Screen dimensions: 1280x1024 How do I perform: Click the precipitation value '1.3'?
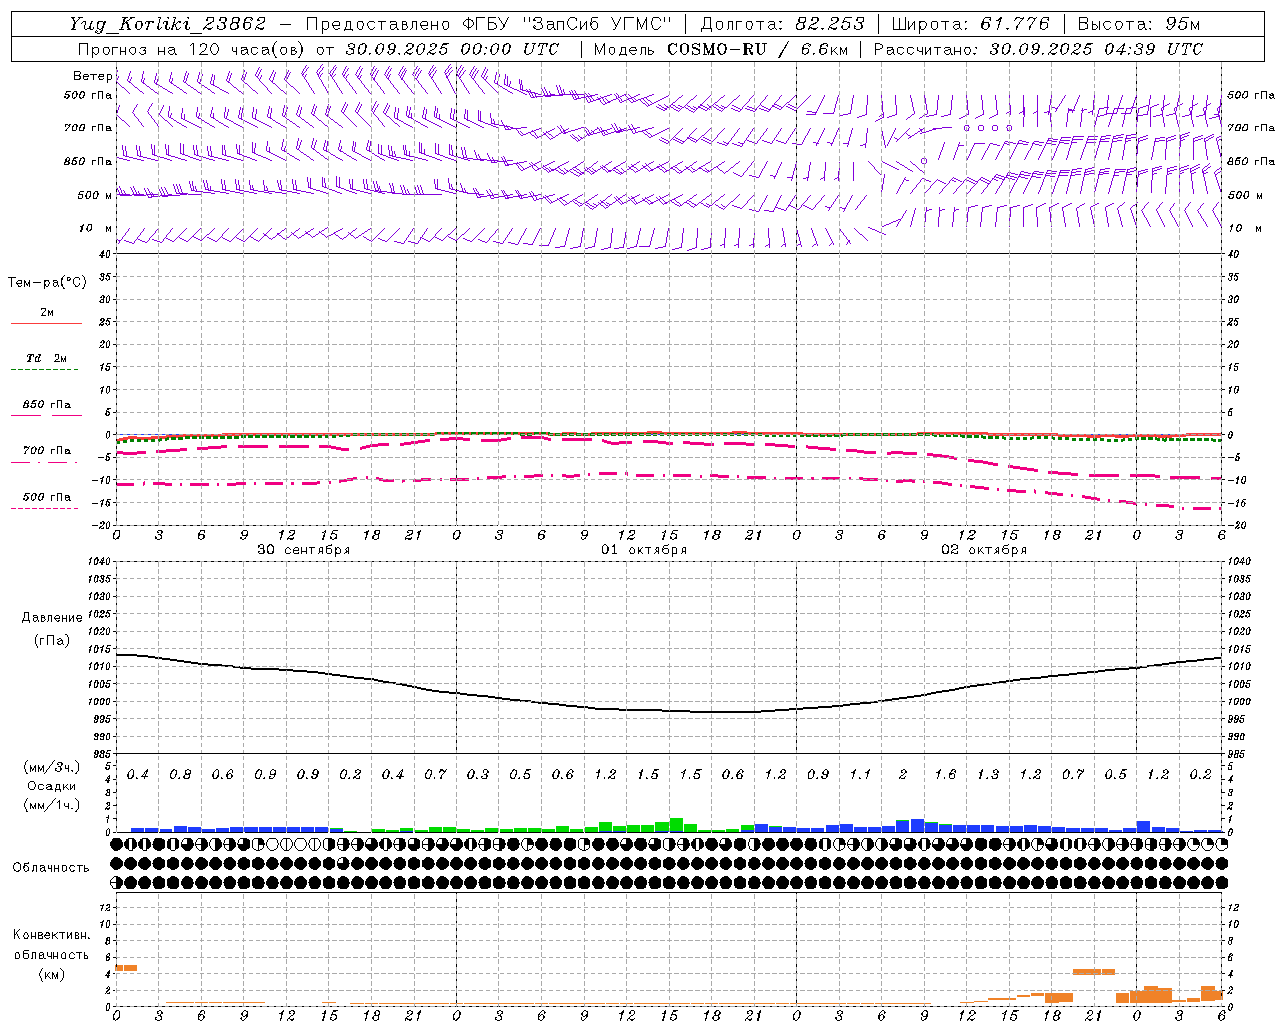click(988, 775)
